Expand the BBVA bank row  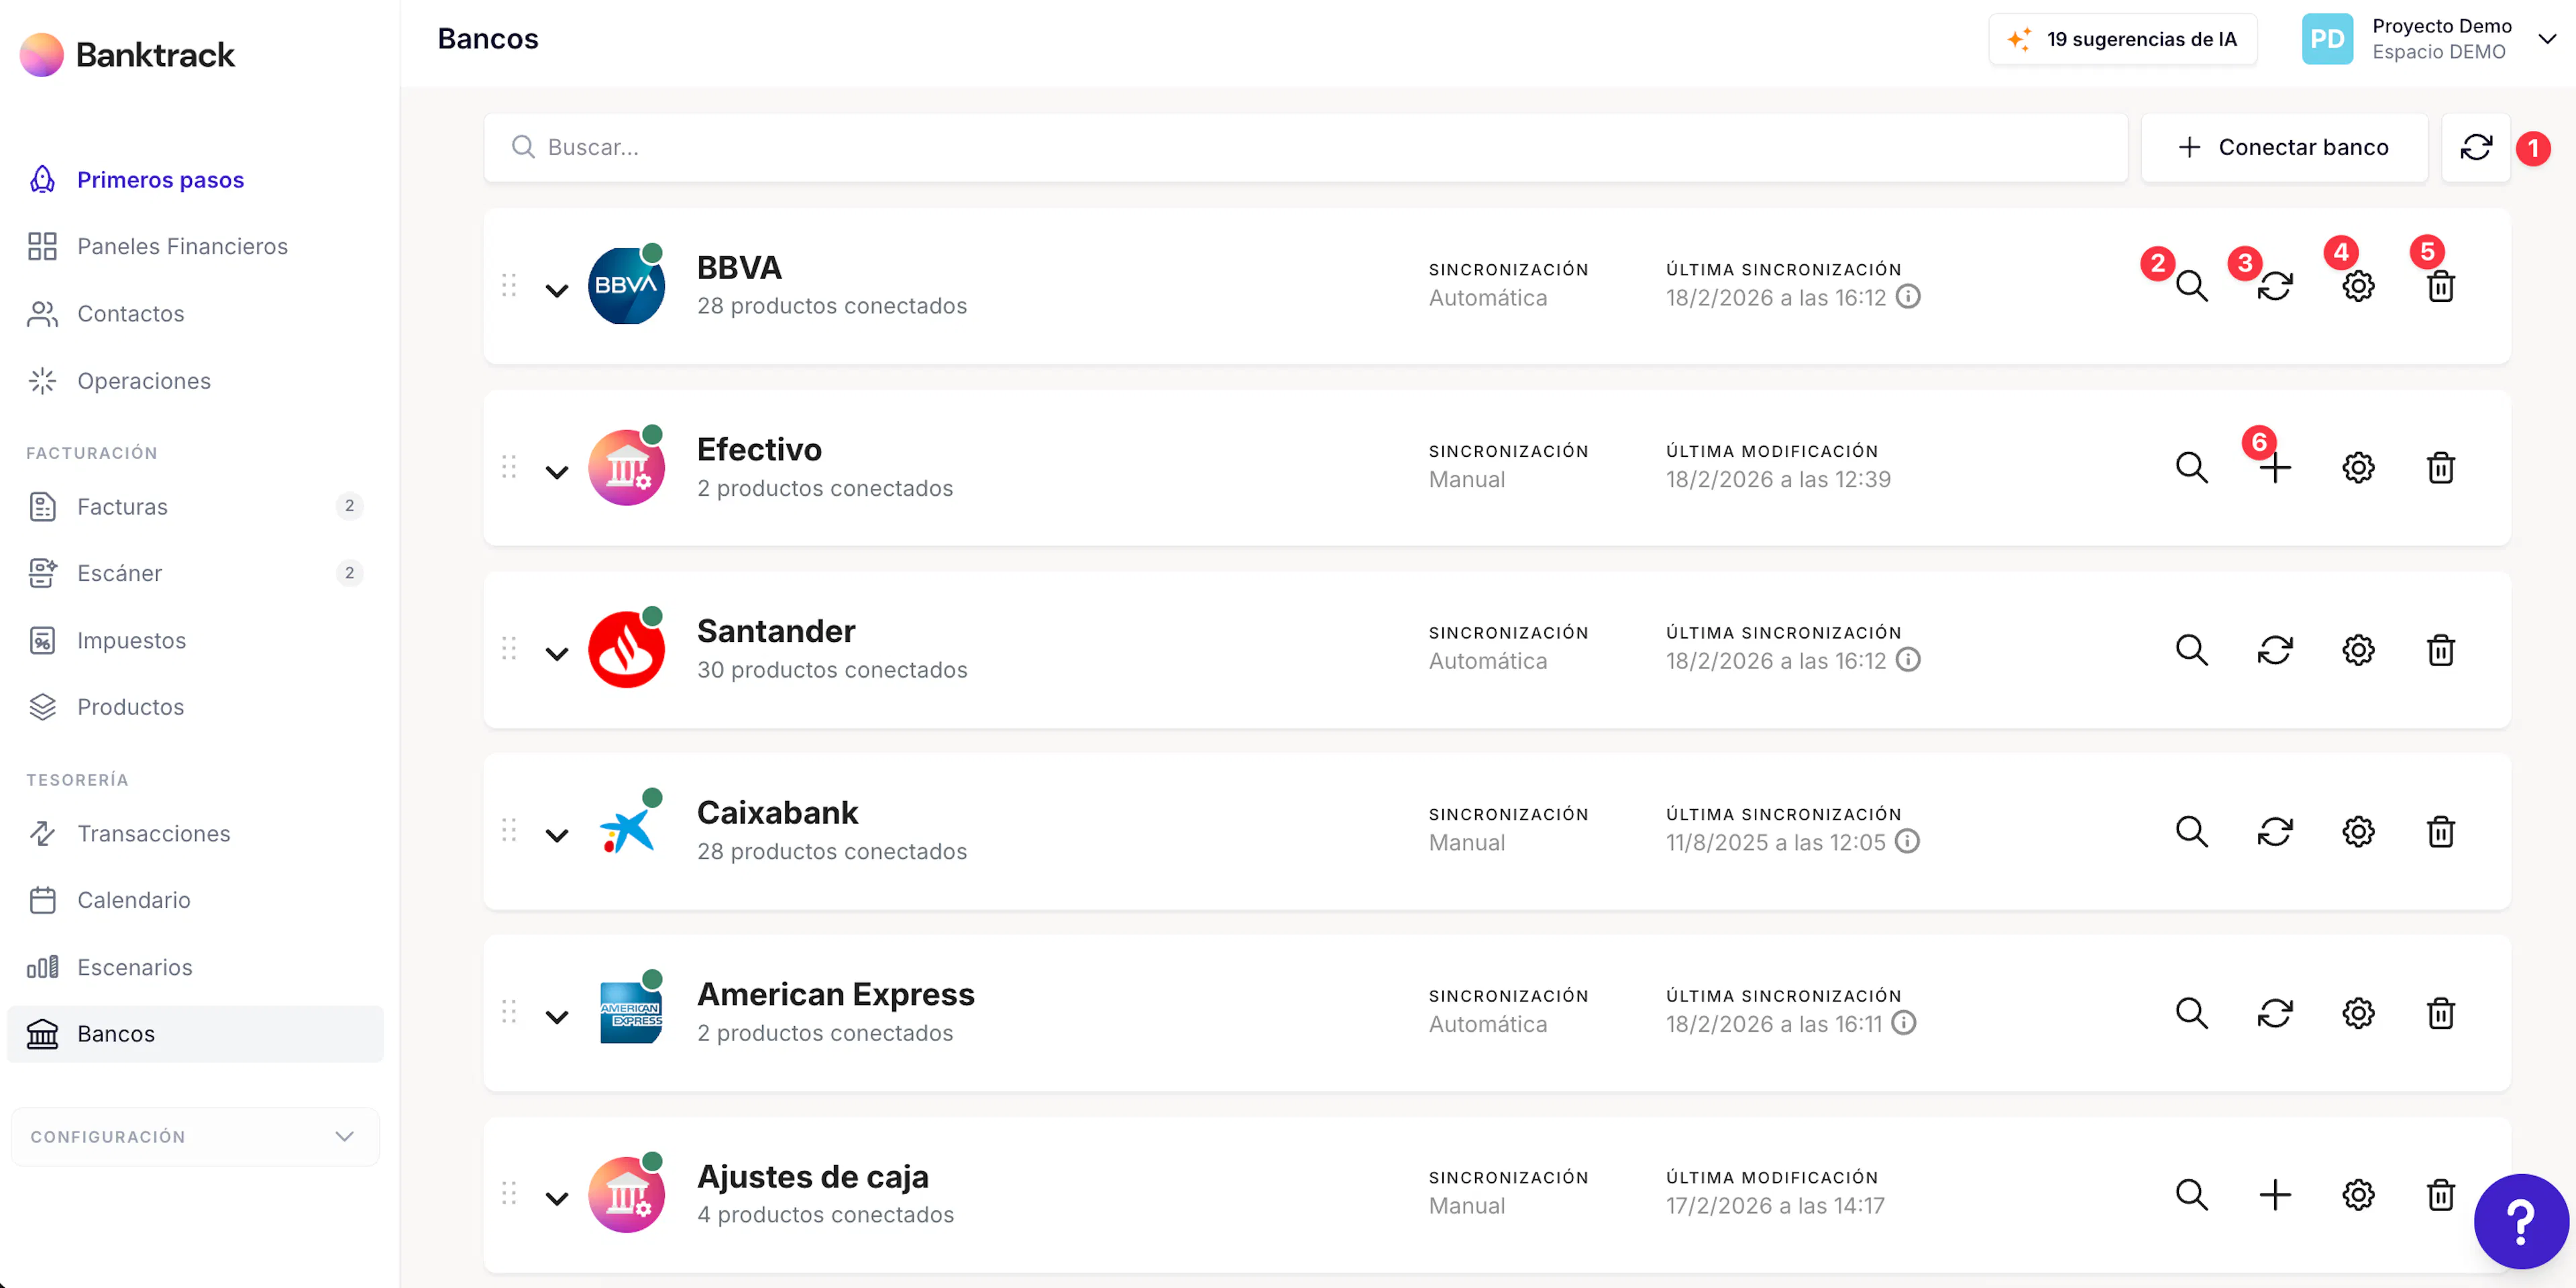pos(557,291)
